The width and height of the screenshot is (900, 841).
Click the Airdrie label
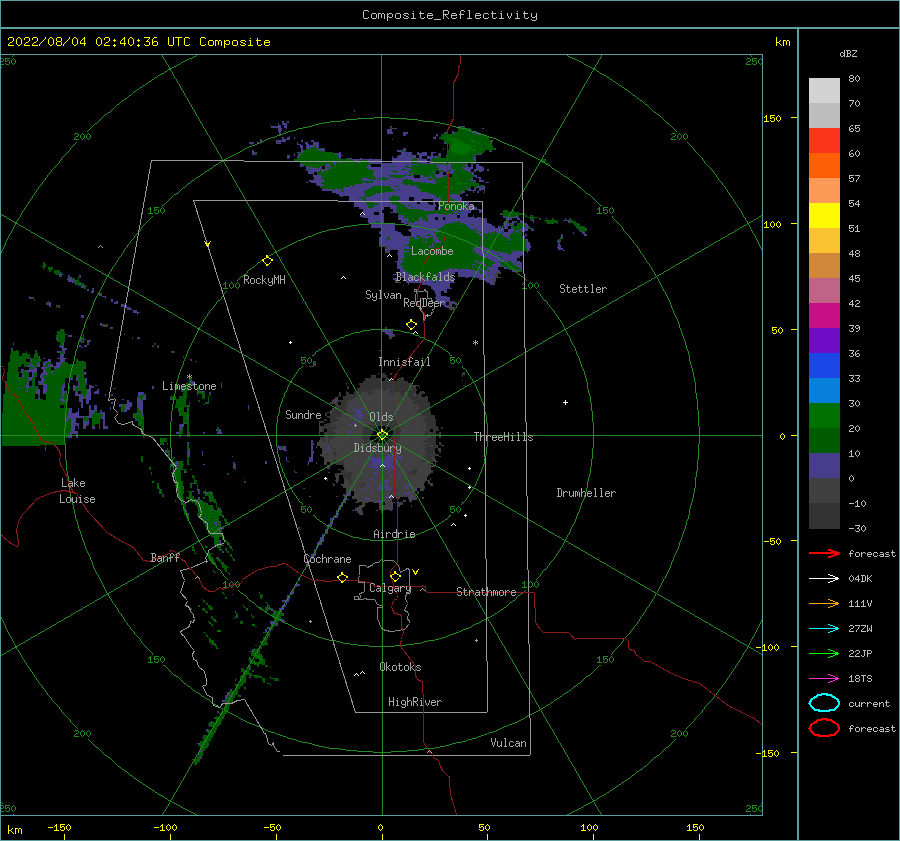(394, 534)
